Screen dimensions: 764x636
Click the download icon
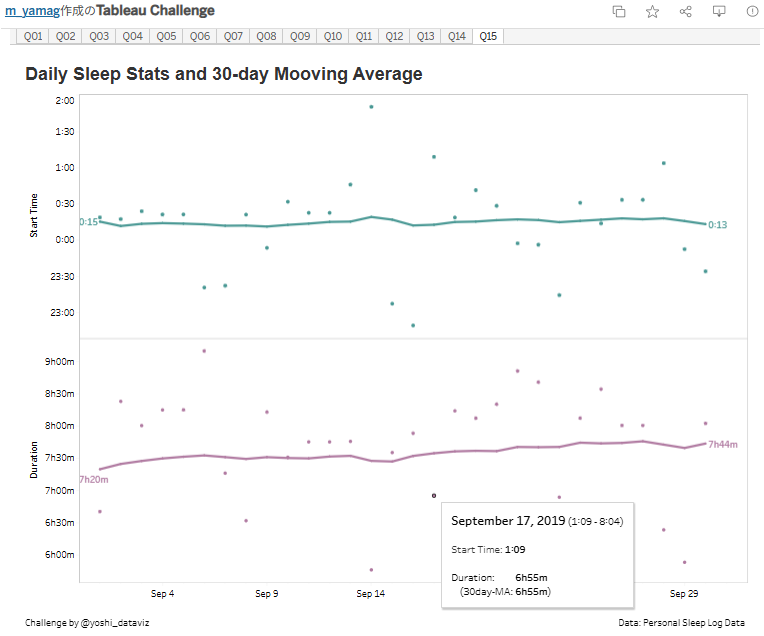tap(719, 11)
